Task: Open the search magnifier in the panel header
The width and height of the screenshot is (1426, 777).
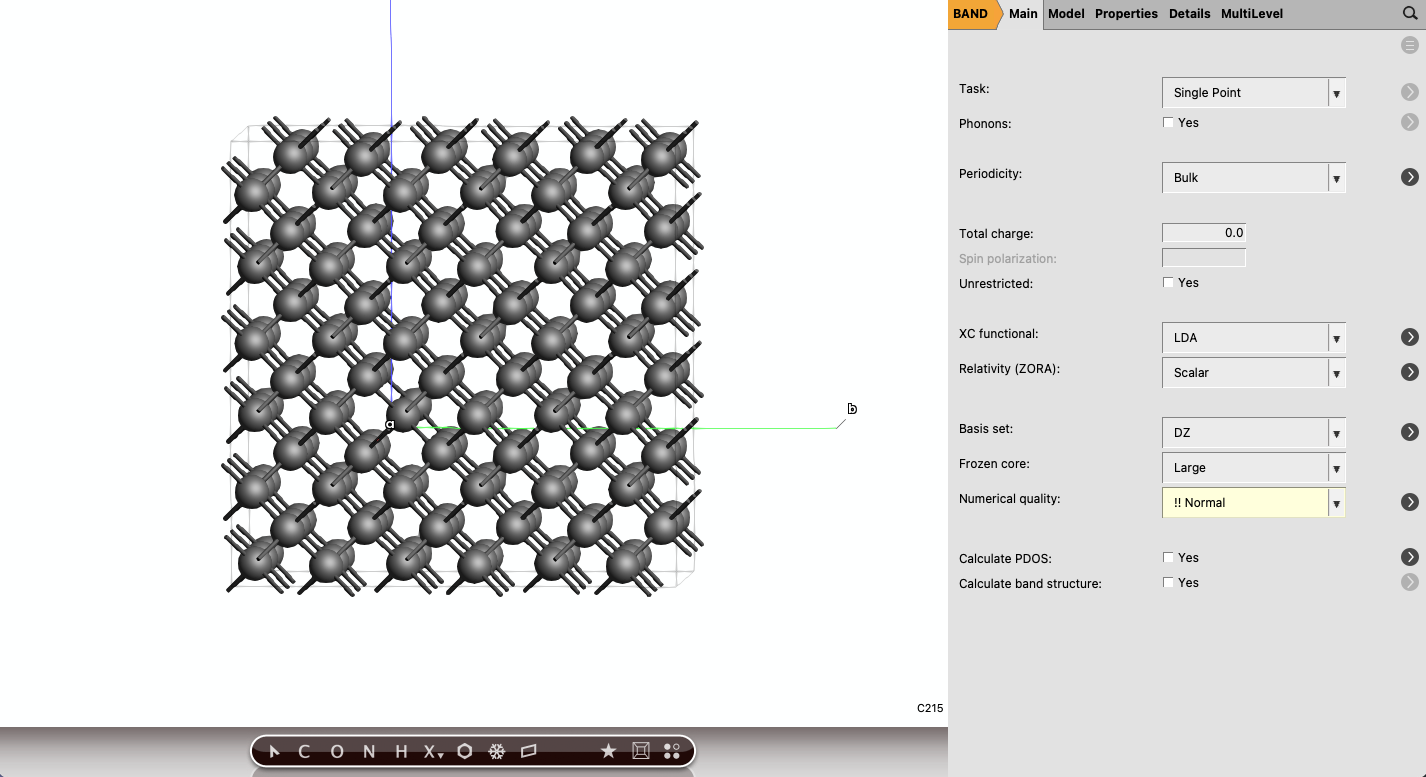Action: (1409, 14)
